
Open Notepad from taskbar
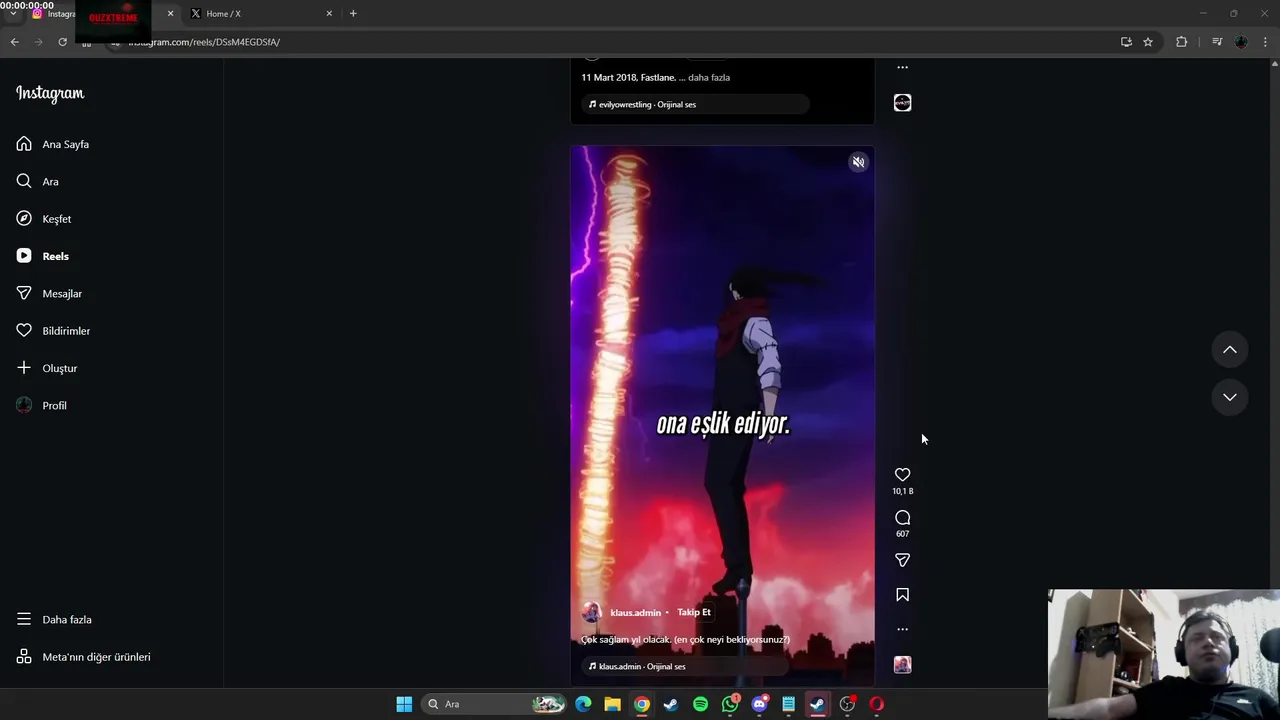point(788,704)
